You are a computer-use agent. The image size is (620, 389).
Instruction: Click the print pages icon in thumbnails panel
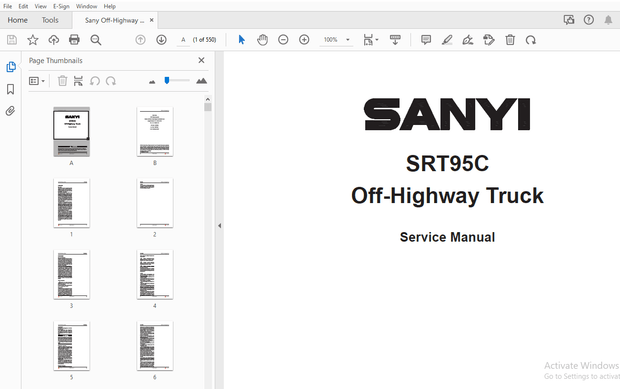[78, 81]
